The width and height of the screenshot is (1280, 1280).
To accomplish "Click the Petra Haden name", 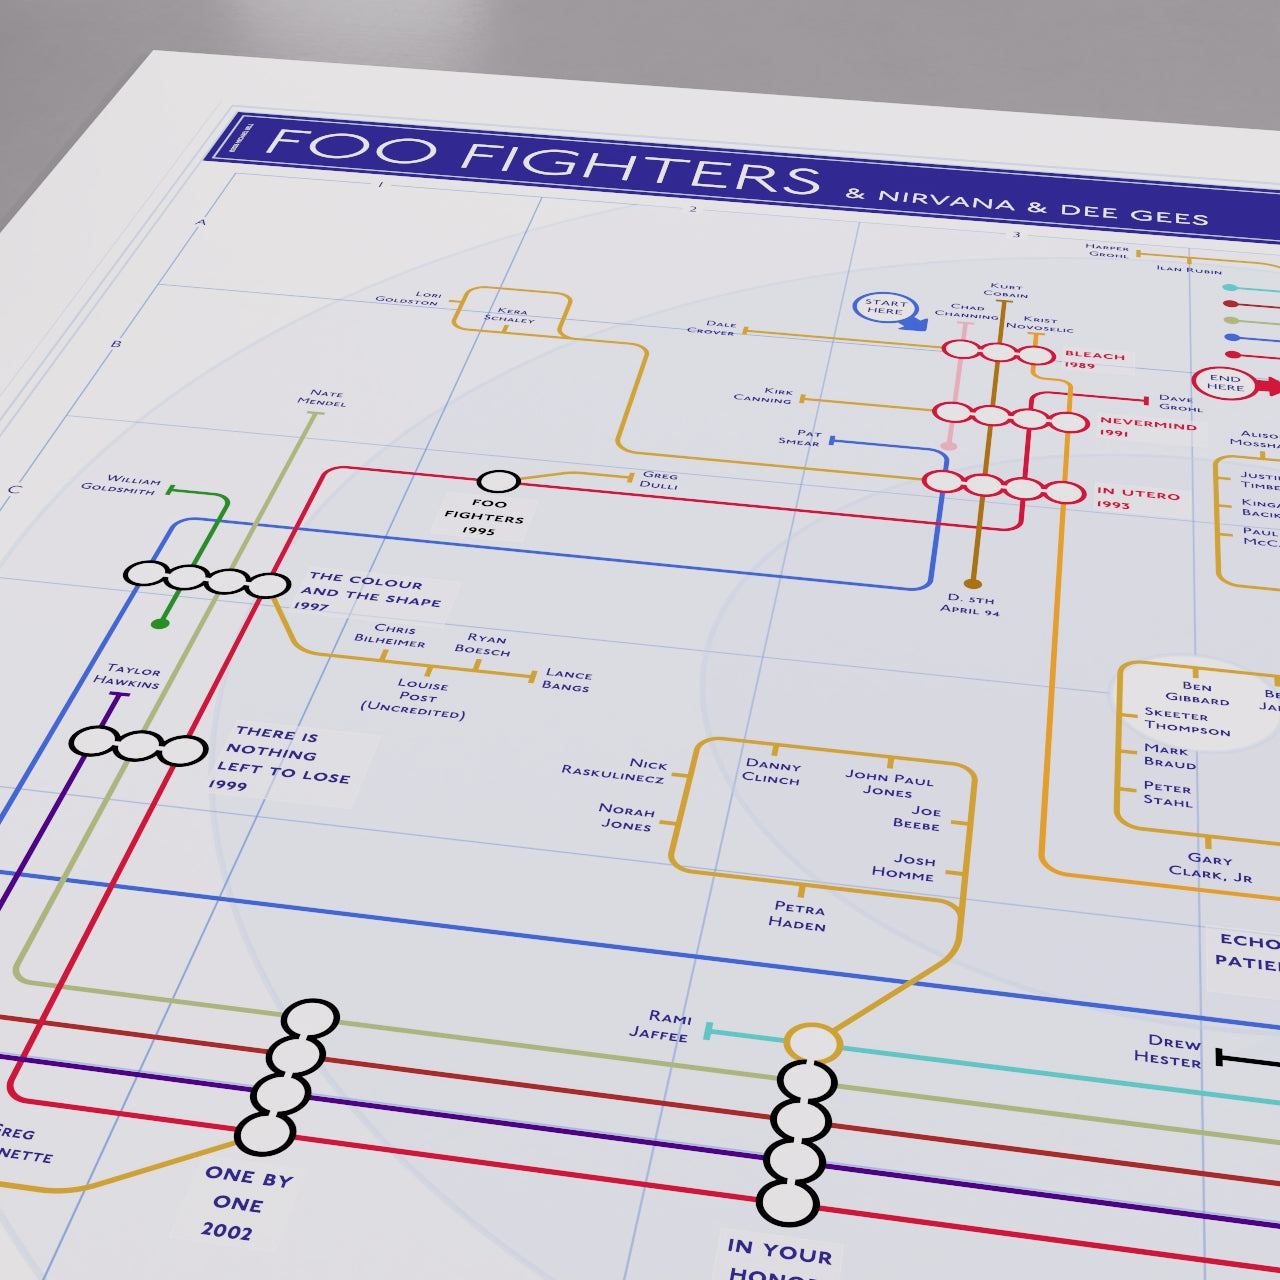I will [x=799, y=915].
